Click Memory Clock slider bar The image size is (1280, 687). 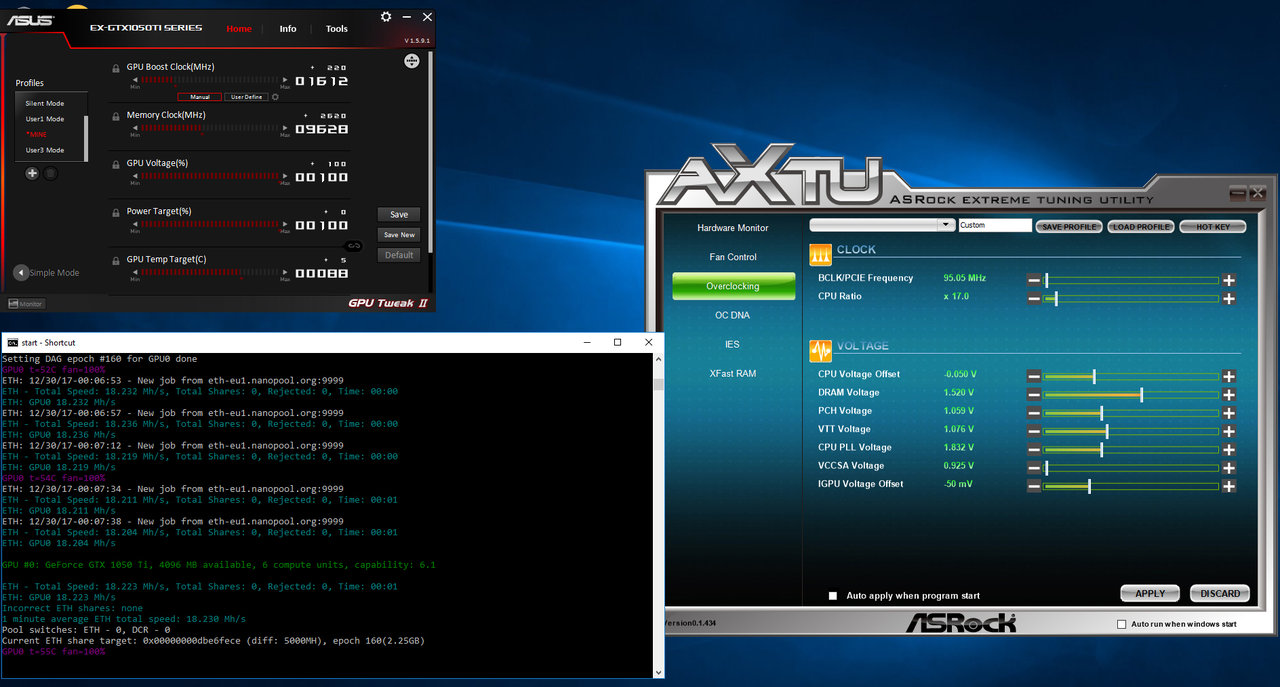pyautogui.click(x=211, y=128)
